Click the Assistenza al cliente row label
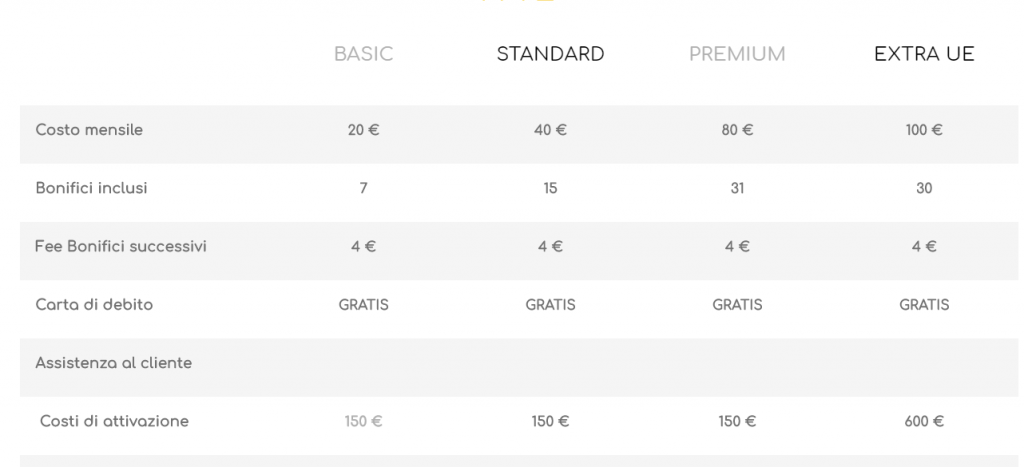This screenshot has height=467, width=1024. coord(113,363)
